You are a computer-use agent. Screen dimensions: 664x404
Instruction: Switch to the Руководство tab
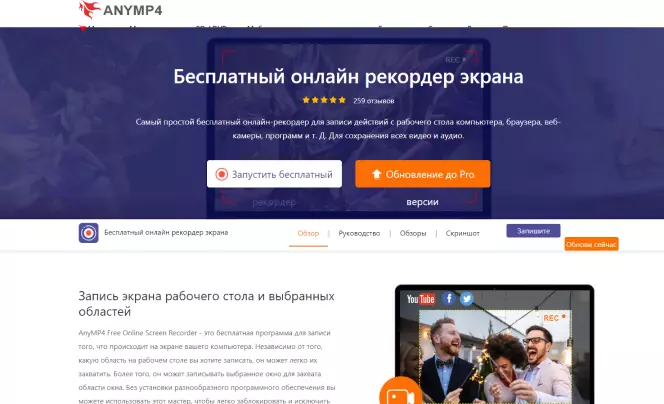point(359,233)
